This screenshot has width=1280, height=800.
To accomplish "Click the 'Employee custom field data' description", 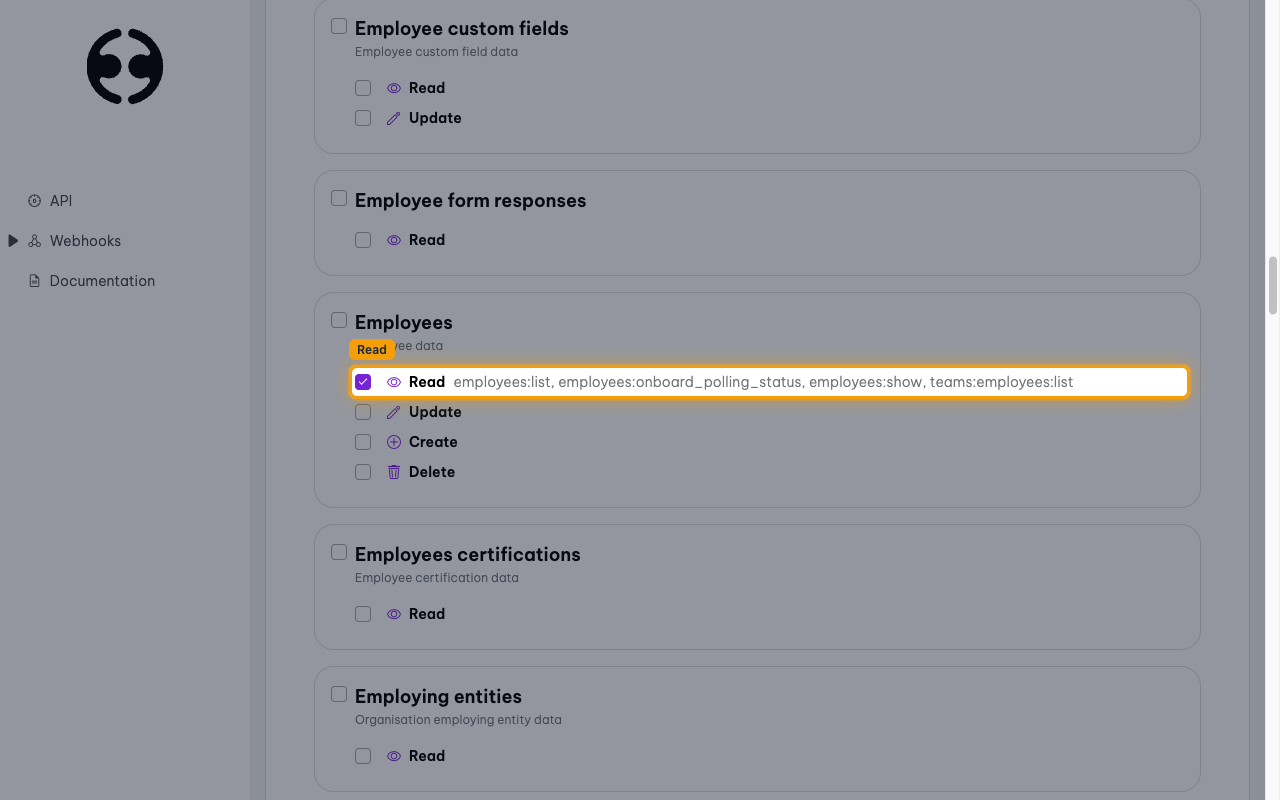I will (x=436, y=52).
